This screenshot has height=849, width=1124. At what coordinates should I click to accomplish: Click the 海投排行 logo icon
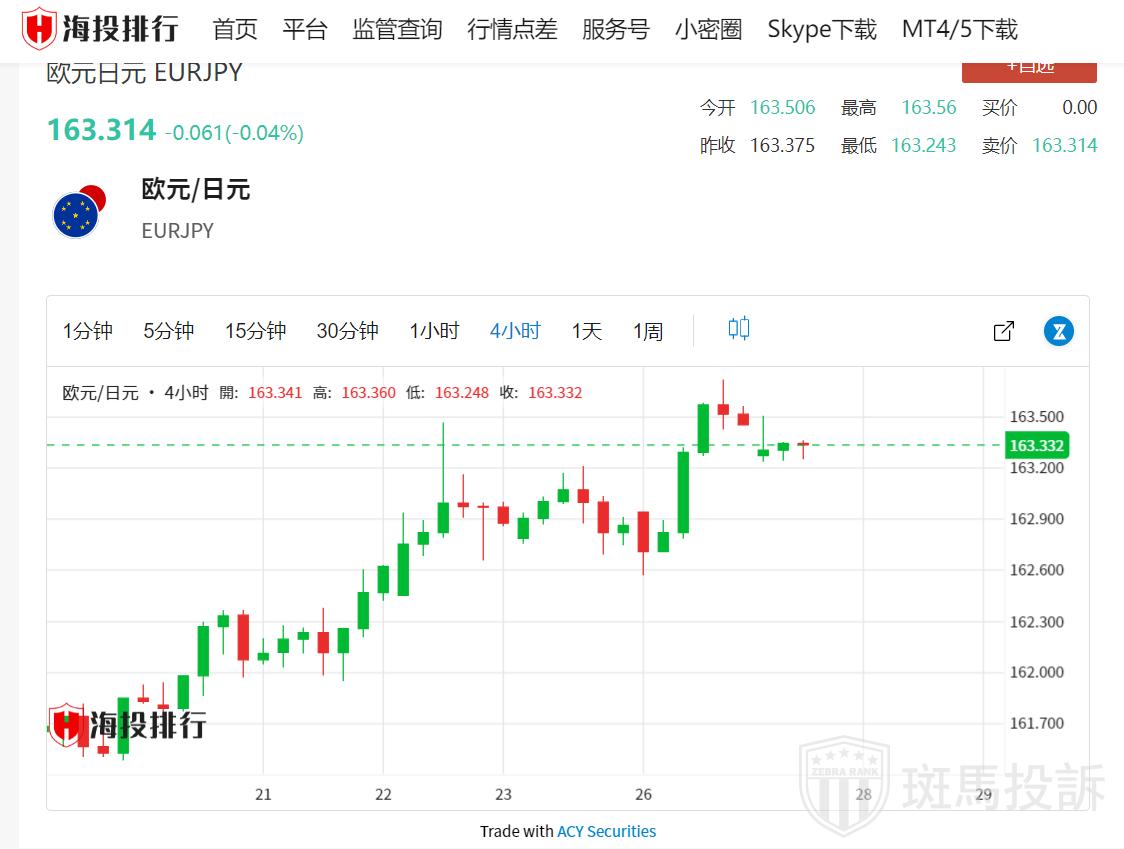tap(40, 29)
